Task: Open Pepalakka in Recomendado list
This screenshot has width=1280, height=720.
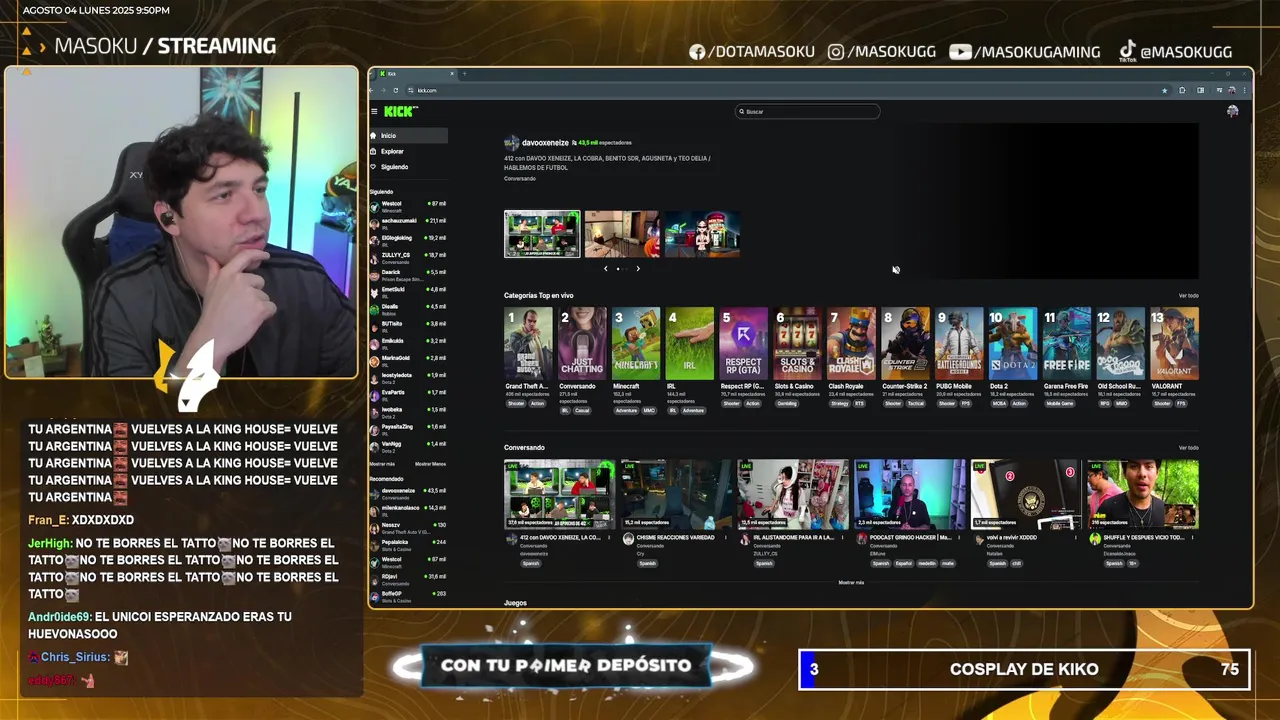Action: click(408, 544)
